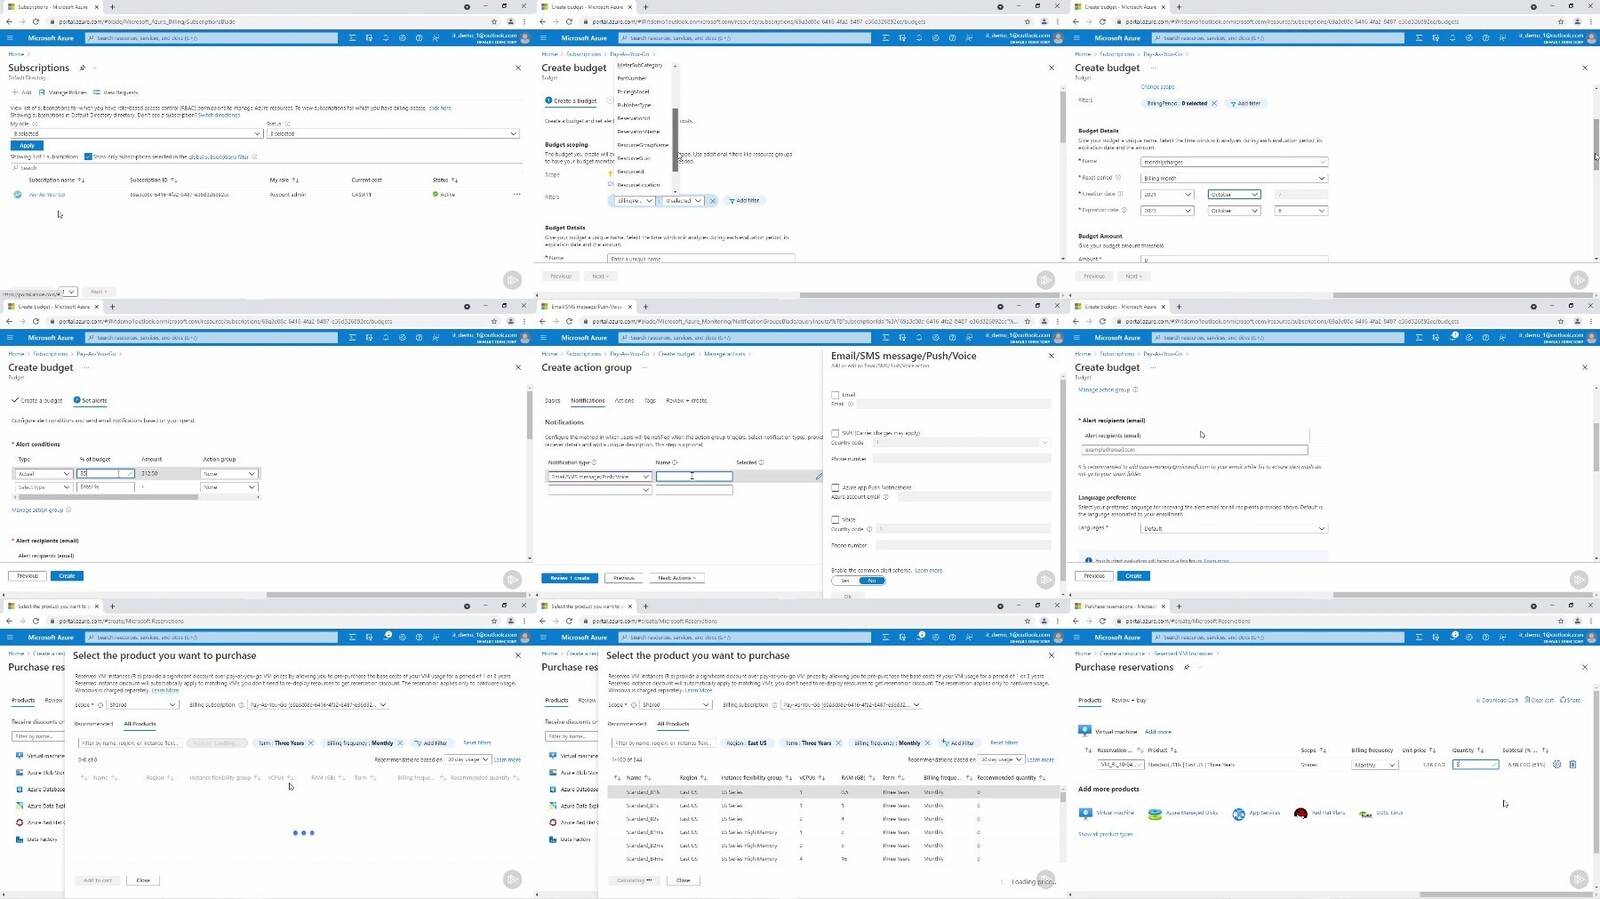Image resolution: width=1600 pixels, height=899 pixels.
Task: Click the blue Review + create button in Create action group
Action: 569,578
